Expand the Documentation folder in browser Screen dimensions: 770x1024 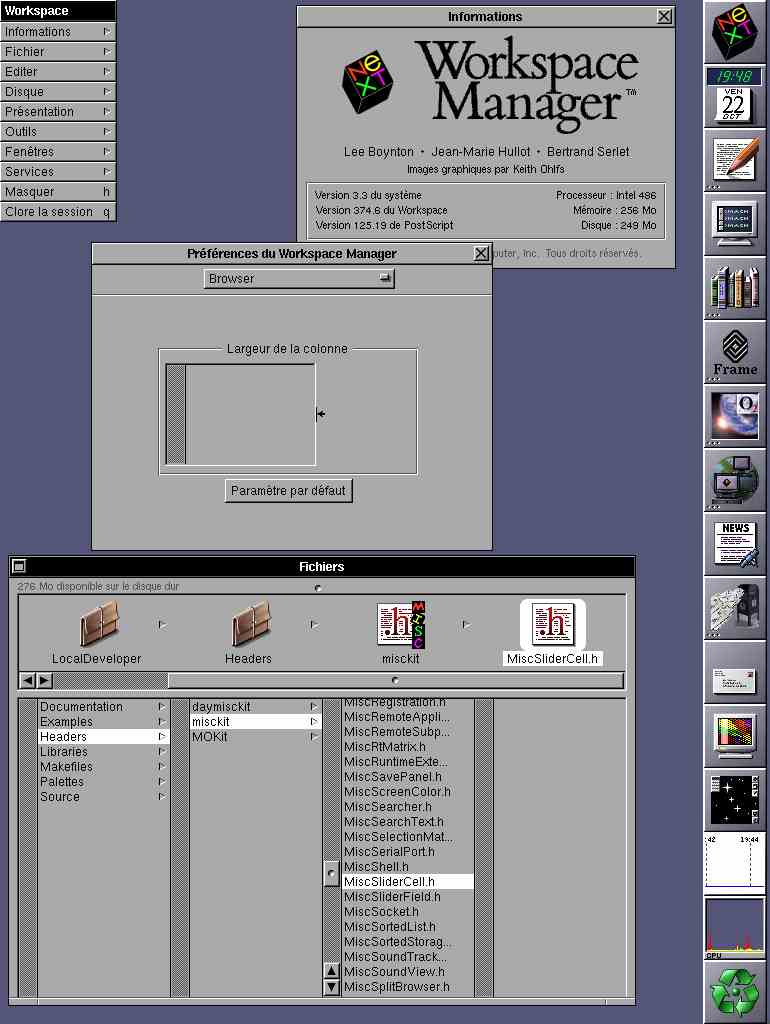tap(101, 707)
